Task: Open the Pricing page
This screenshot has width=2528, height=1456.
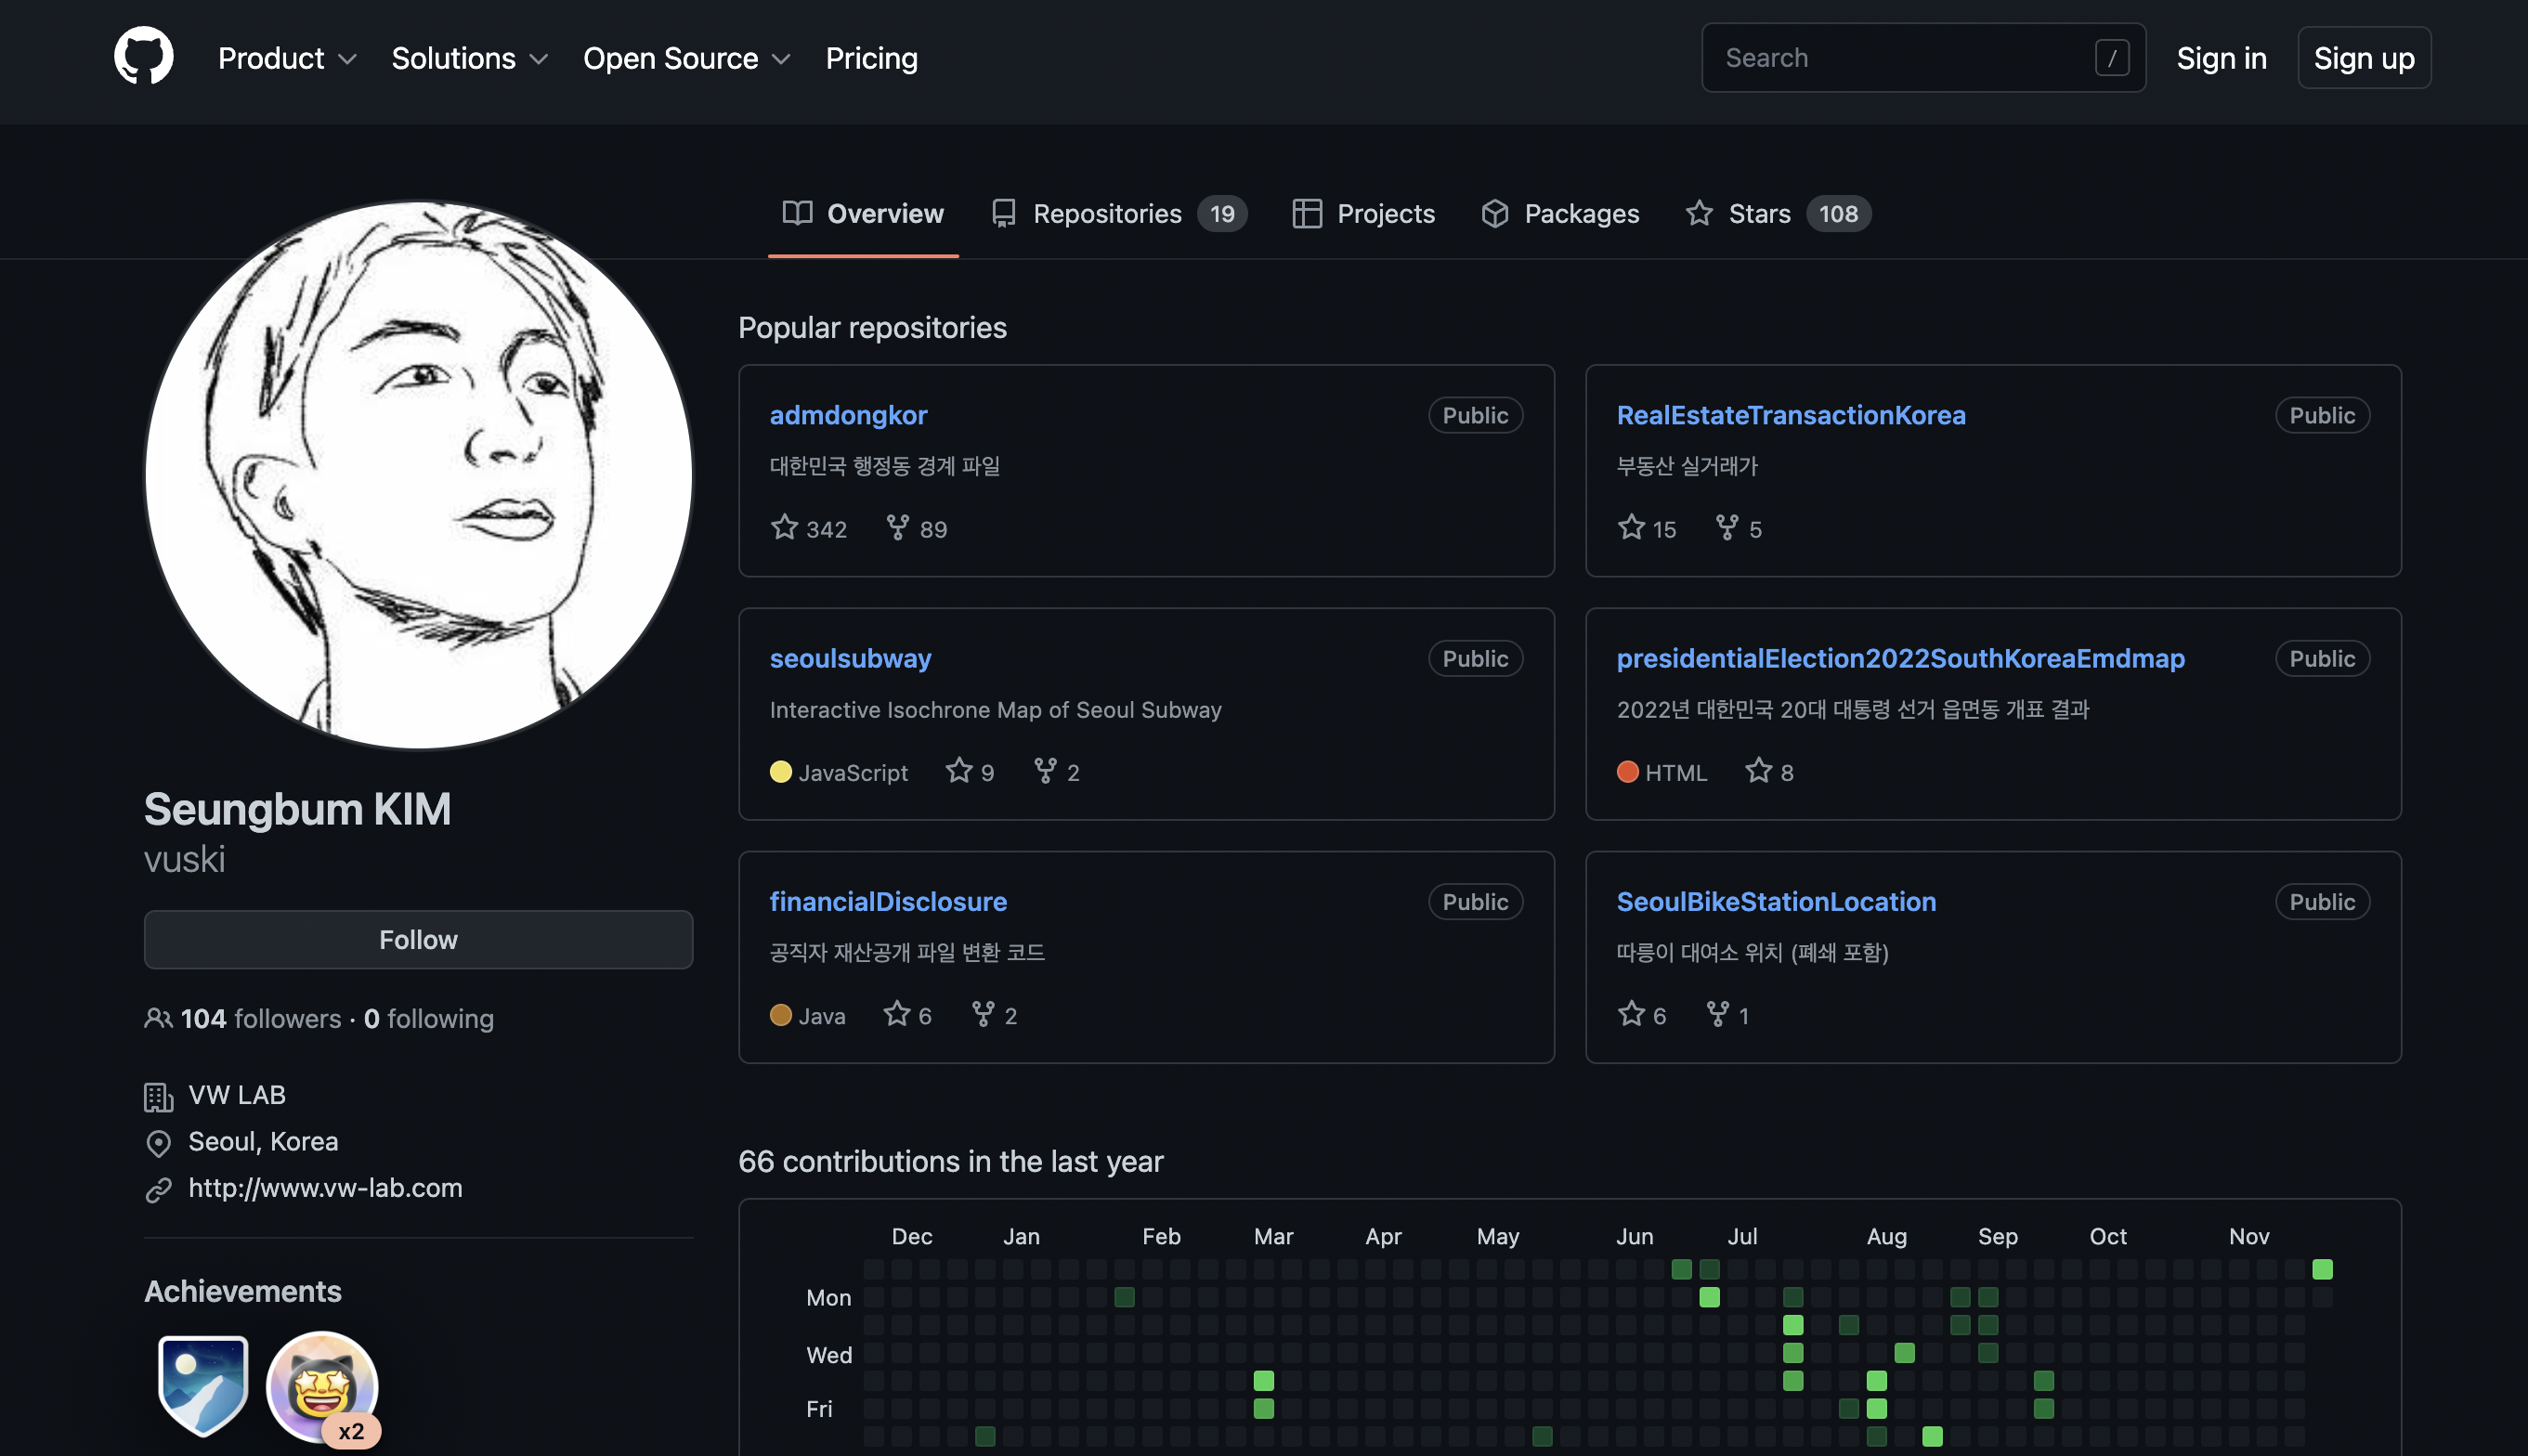Action: (871, 58)
